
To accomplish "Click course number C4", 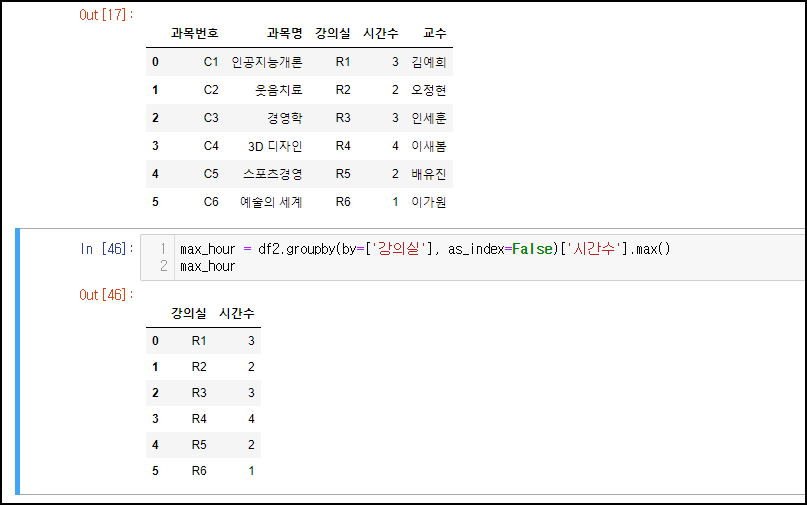I will pyautogui.click(x=211, y=146).
